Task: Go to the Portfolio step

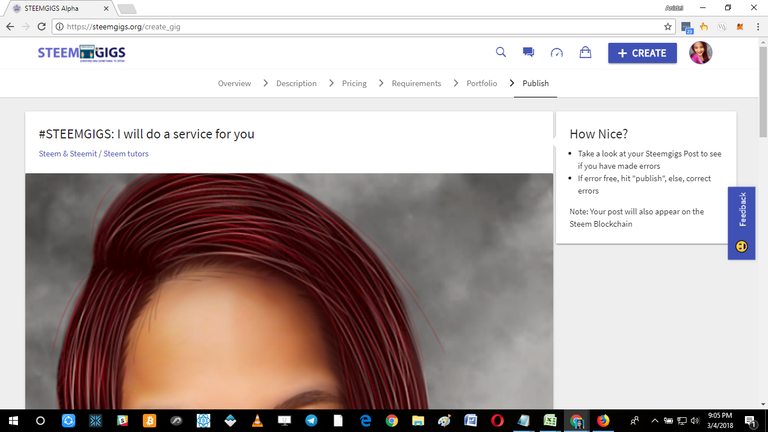Action: (481, 83)
